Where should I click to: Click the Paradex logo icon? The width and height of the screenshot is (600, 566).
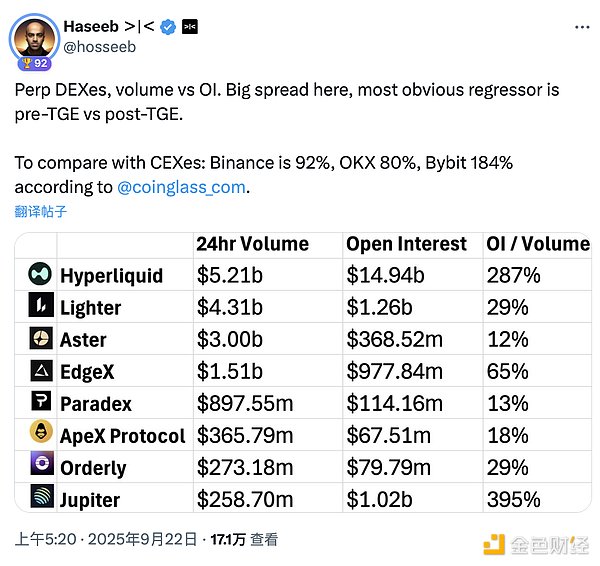pos(39,403)
